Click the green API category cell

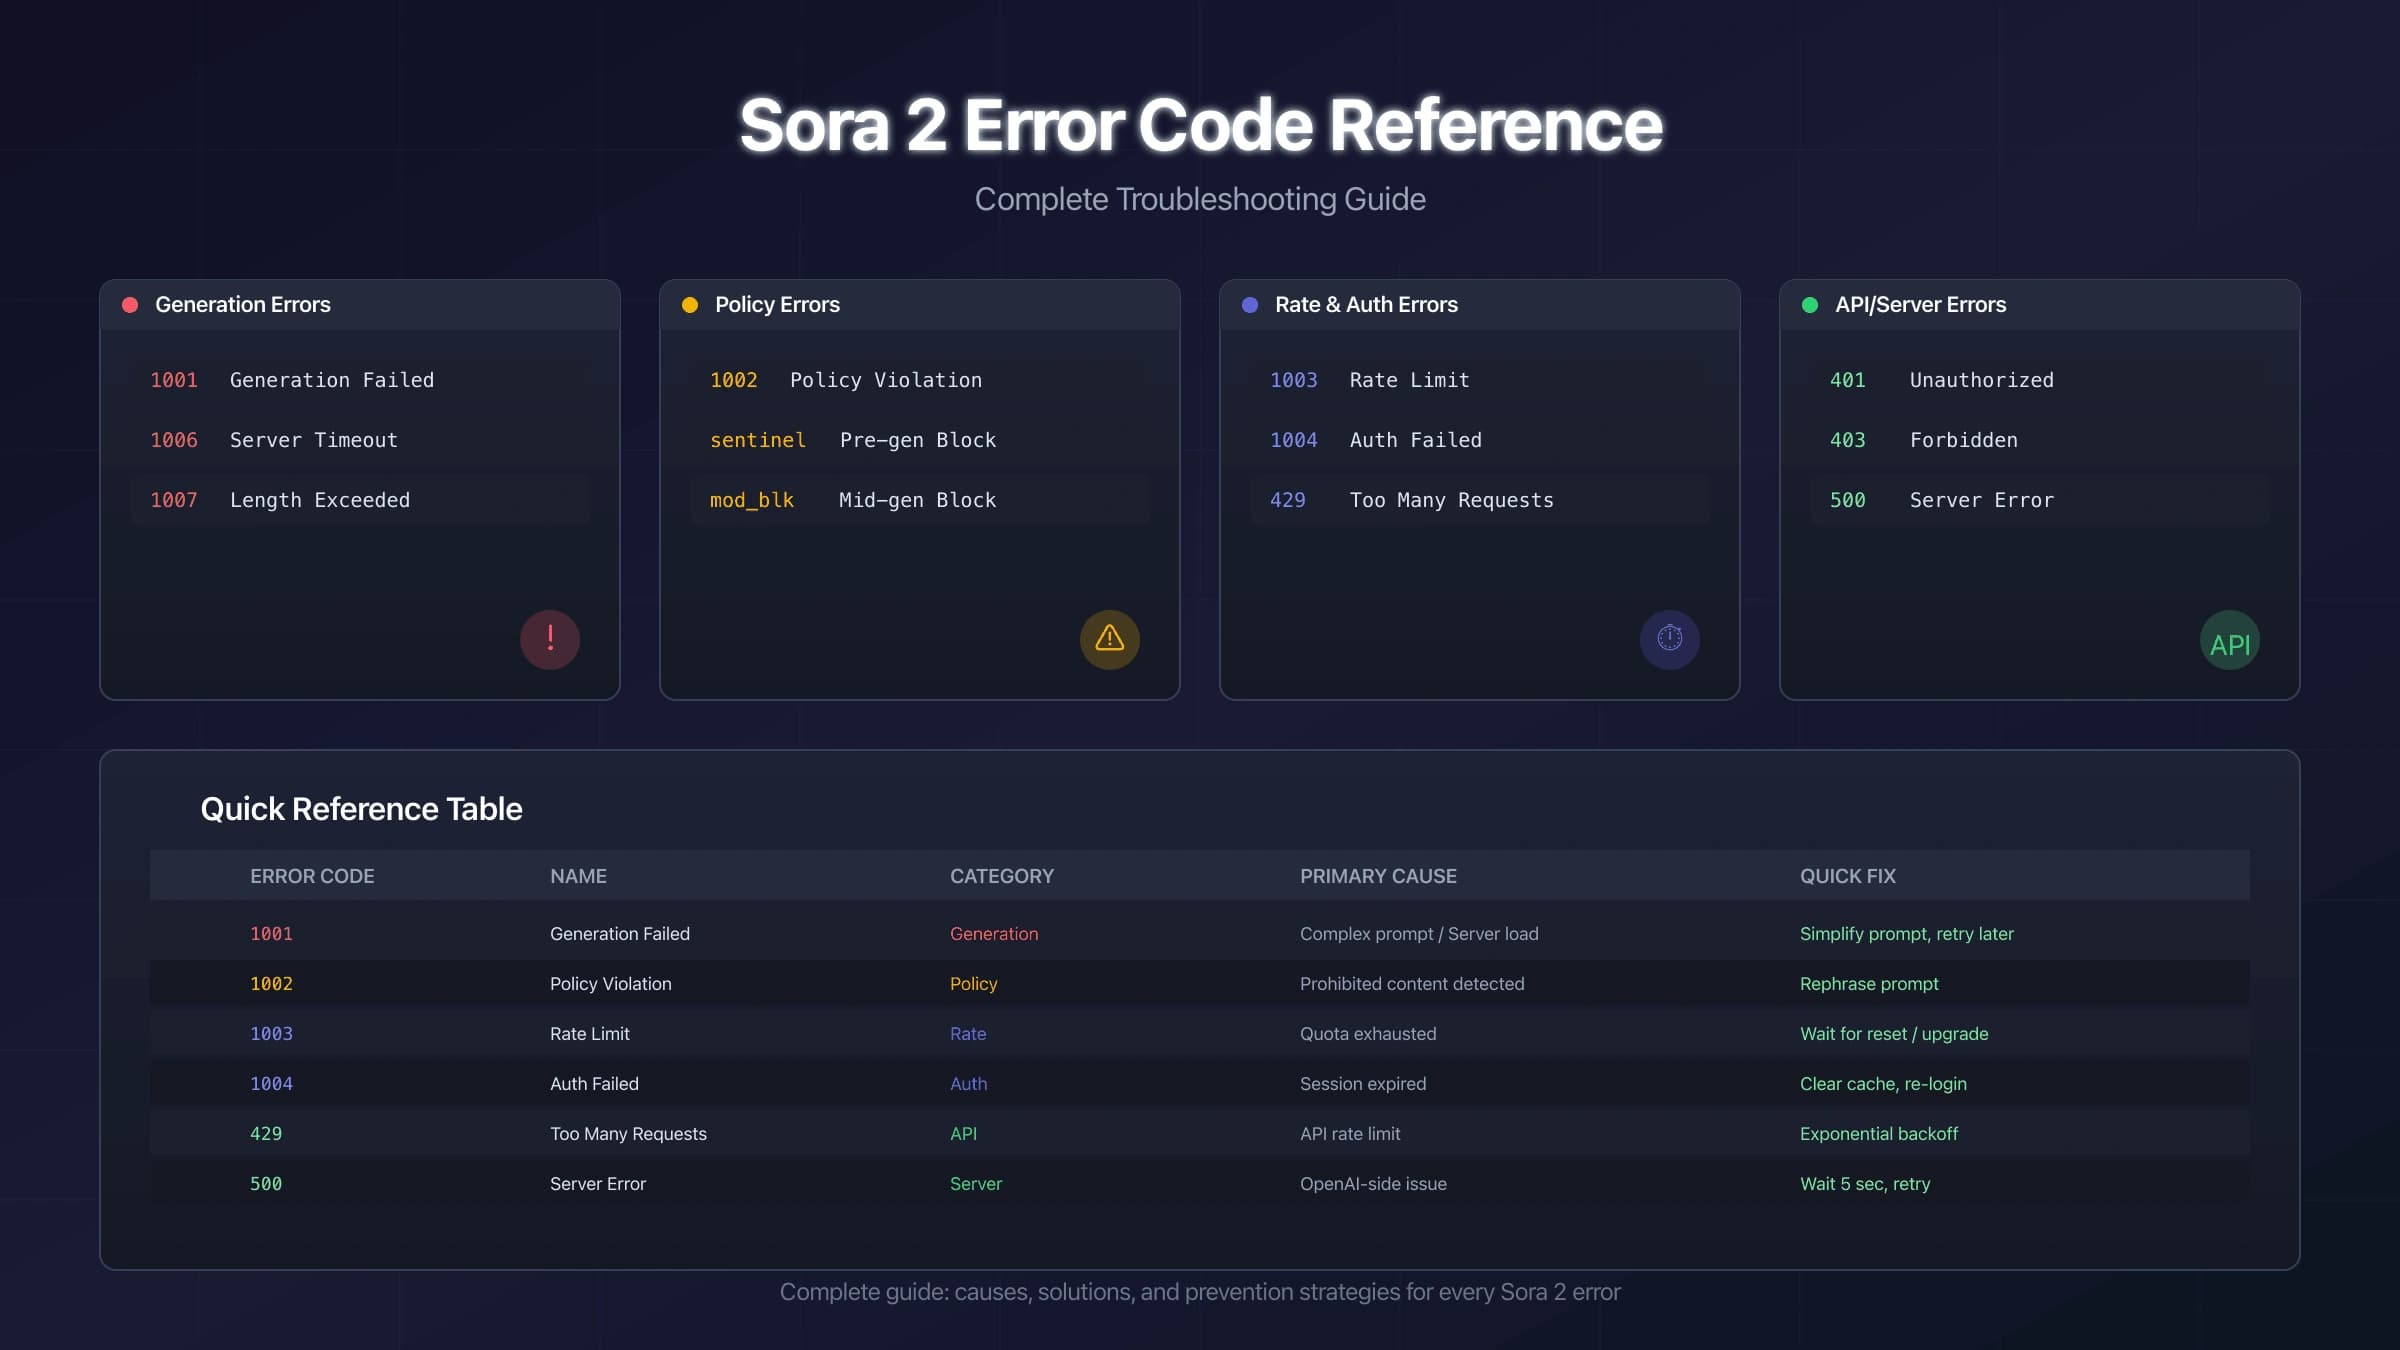pos(964,1134)
